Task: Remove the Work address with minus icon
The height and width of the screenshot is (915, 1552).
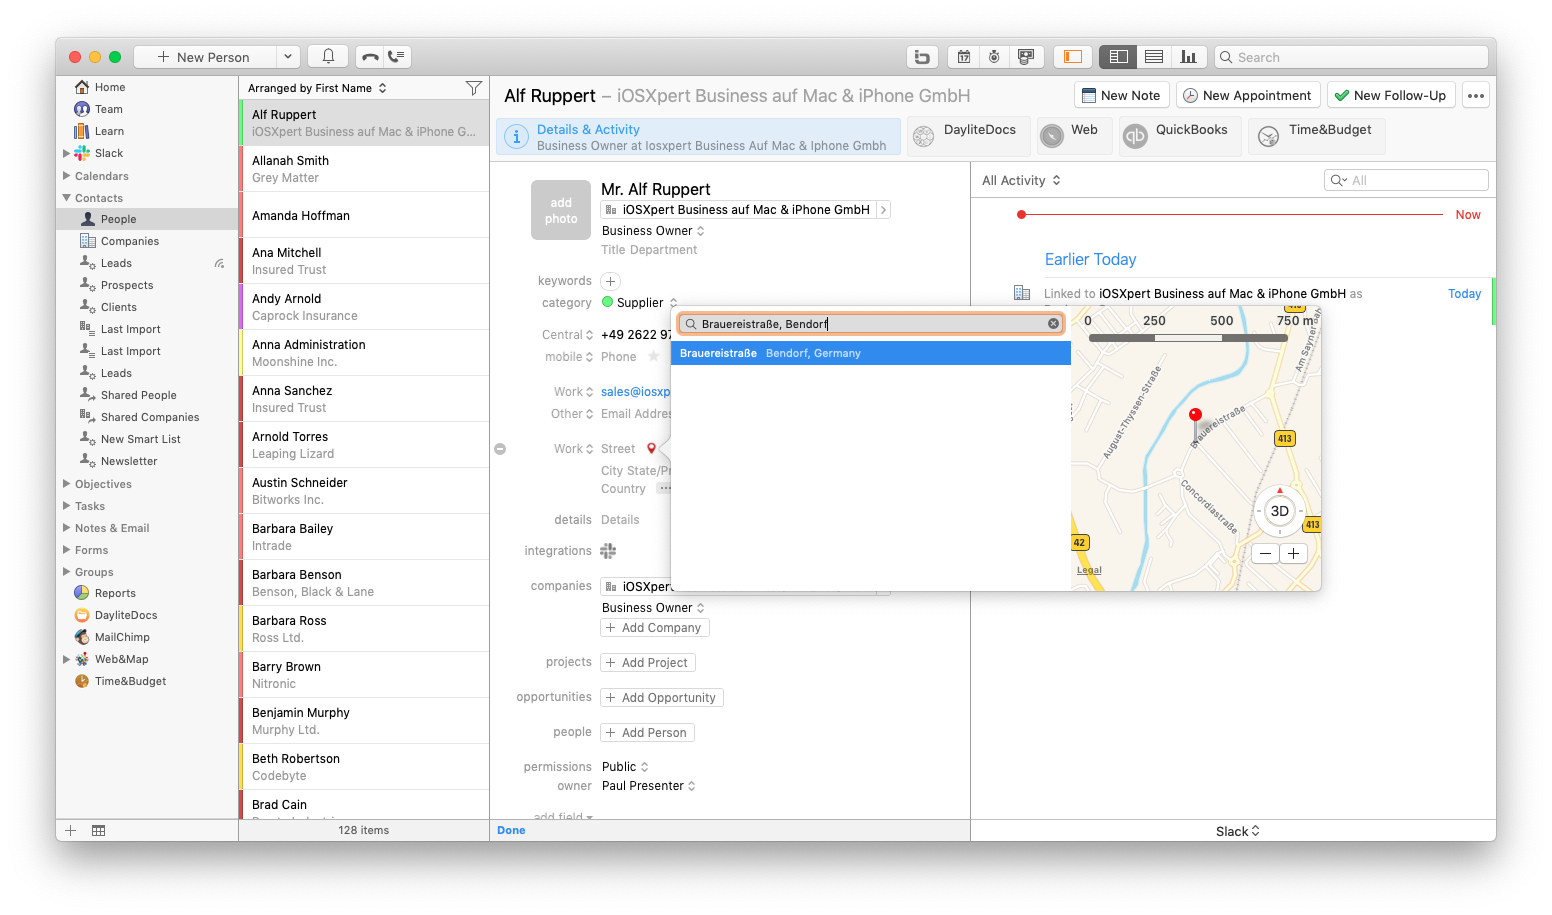Action: point(500,449)
